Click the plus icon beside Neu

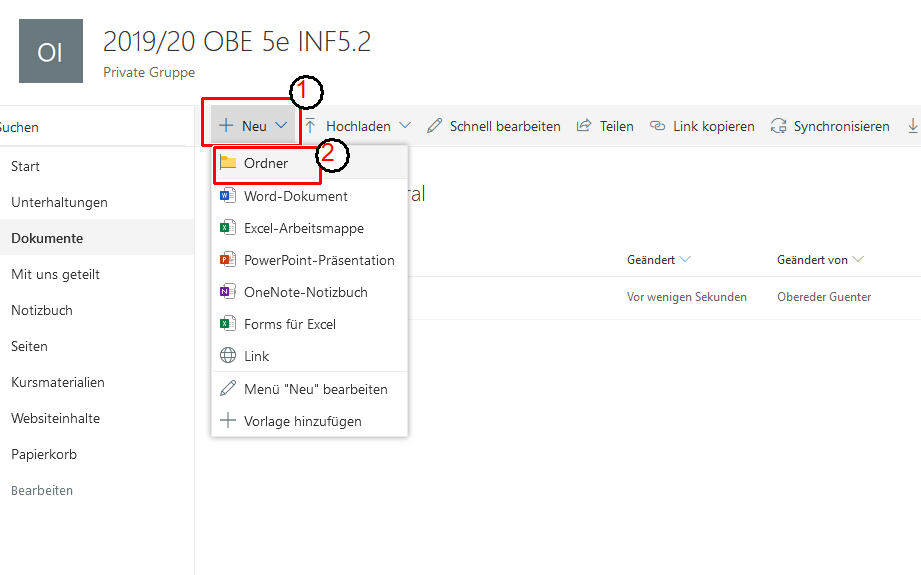(x=226, y=126)
